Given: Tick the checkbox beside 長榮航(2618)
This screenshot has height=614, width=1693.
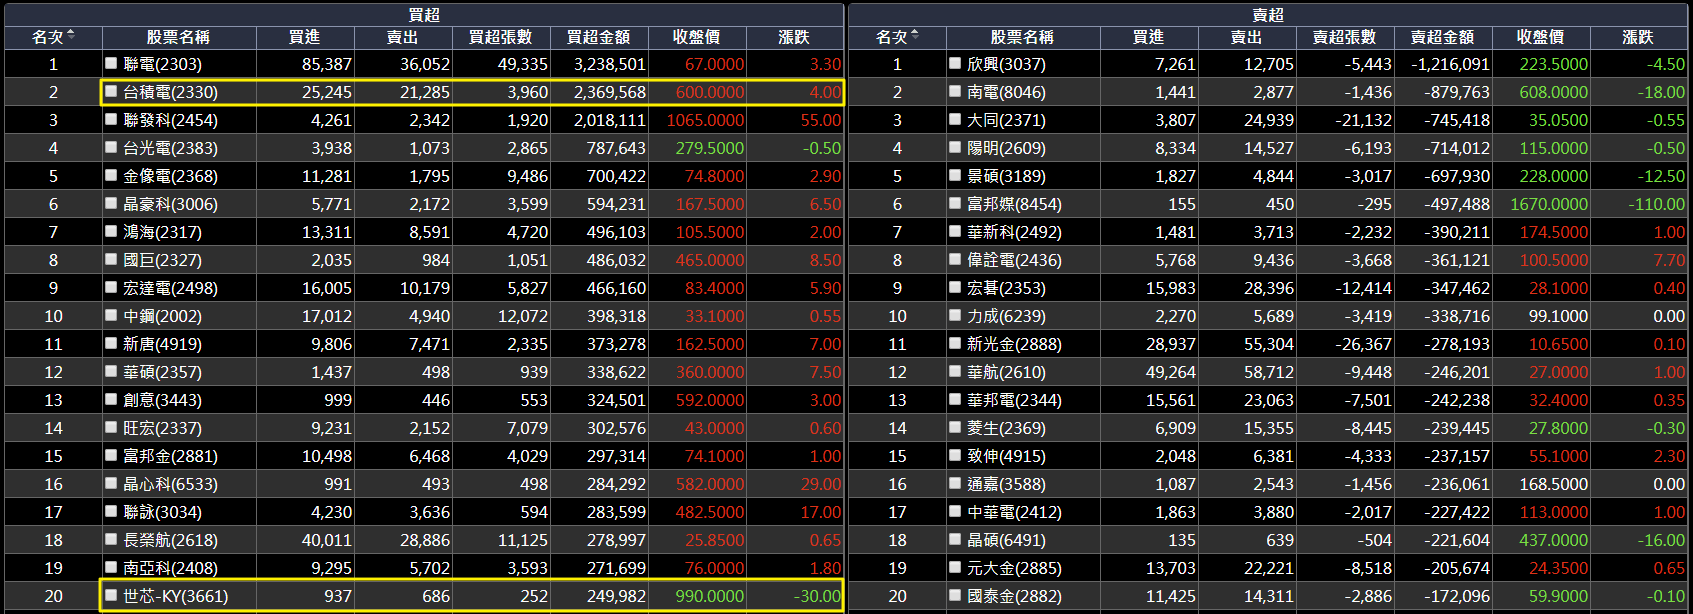Looking at the screenshot, I should tap(111, 539).
